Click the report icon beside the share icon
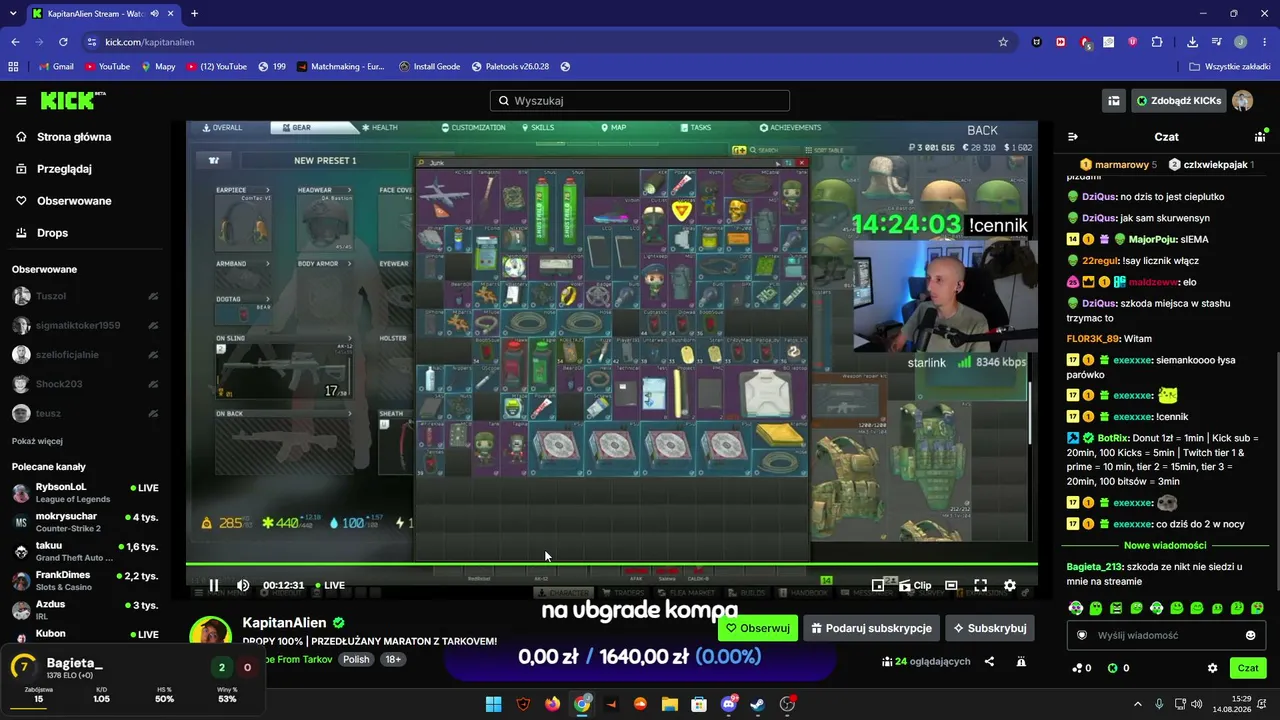Screen dimensions: 1280x720 coord(1021,661)
